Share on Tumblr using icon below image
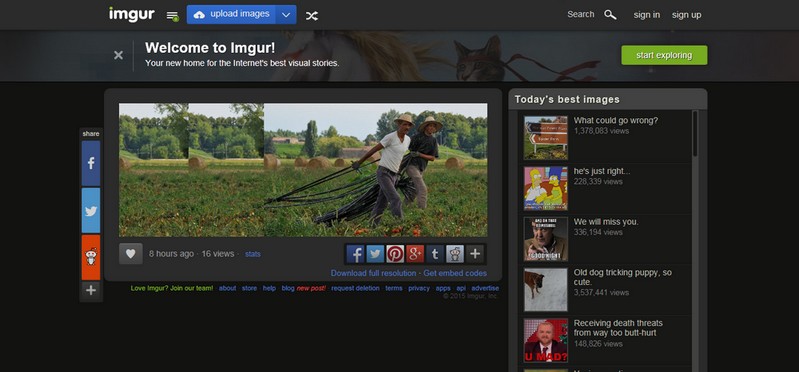 435,254
